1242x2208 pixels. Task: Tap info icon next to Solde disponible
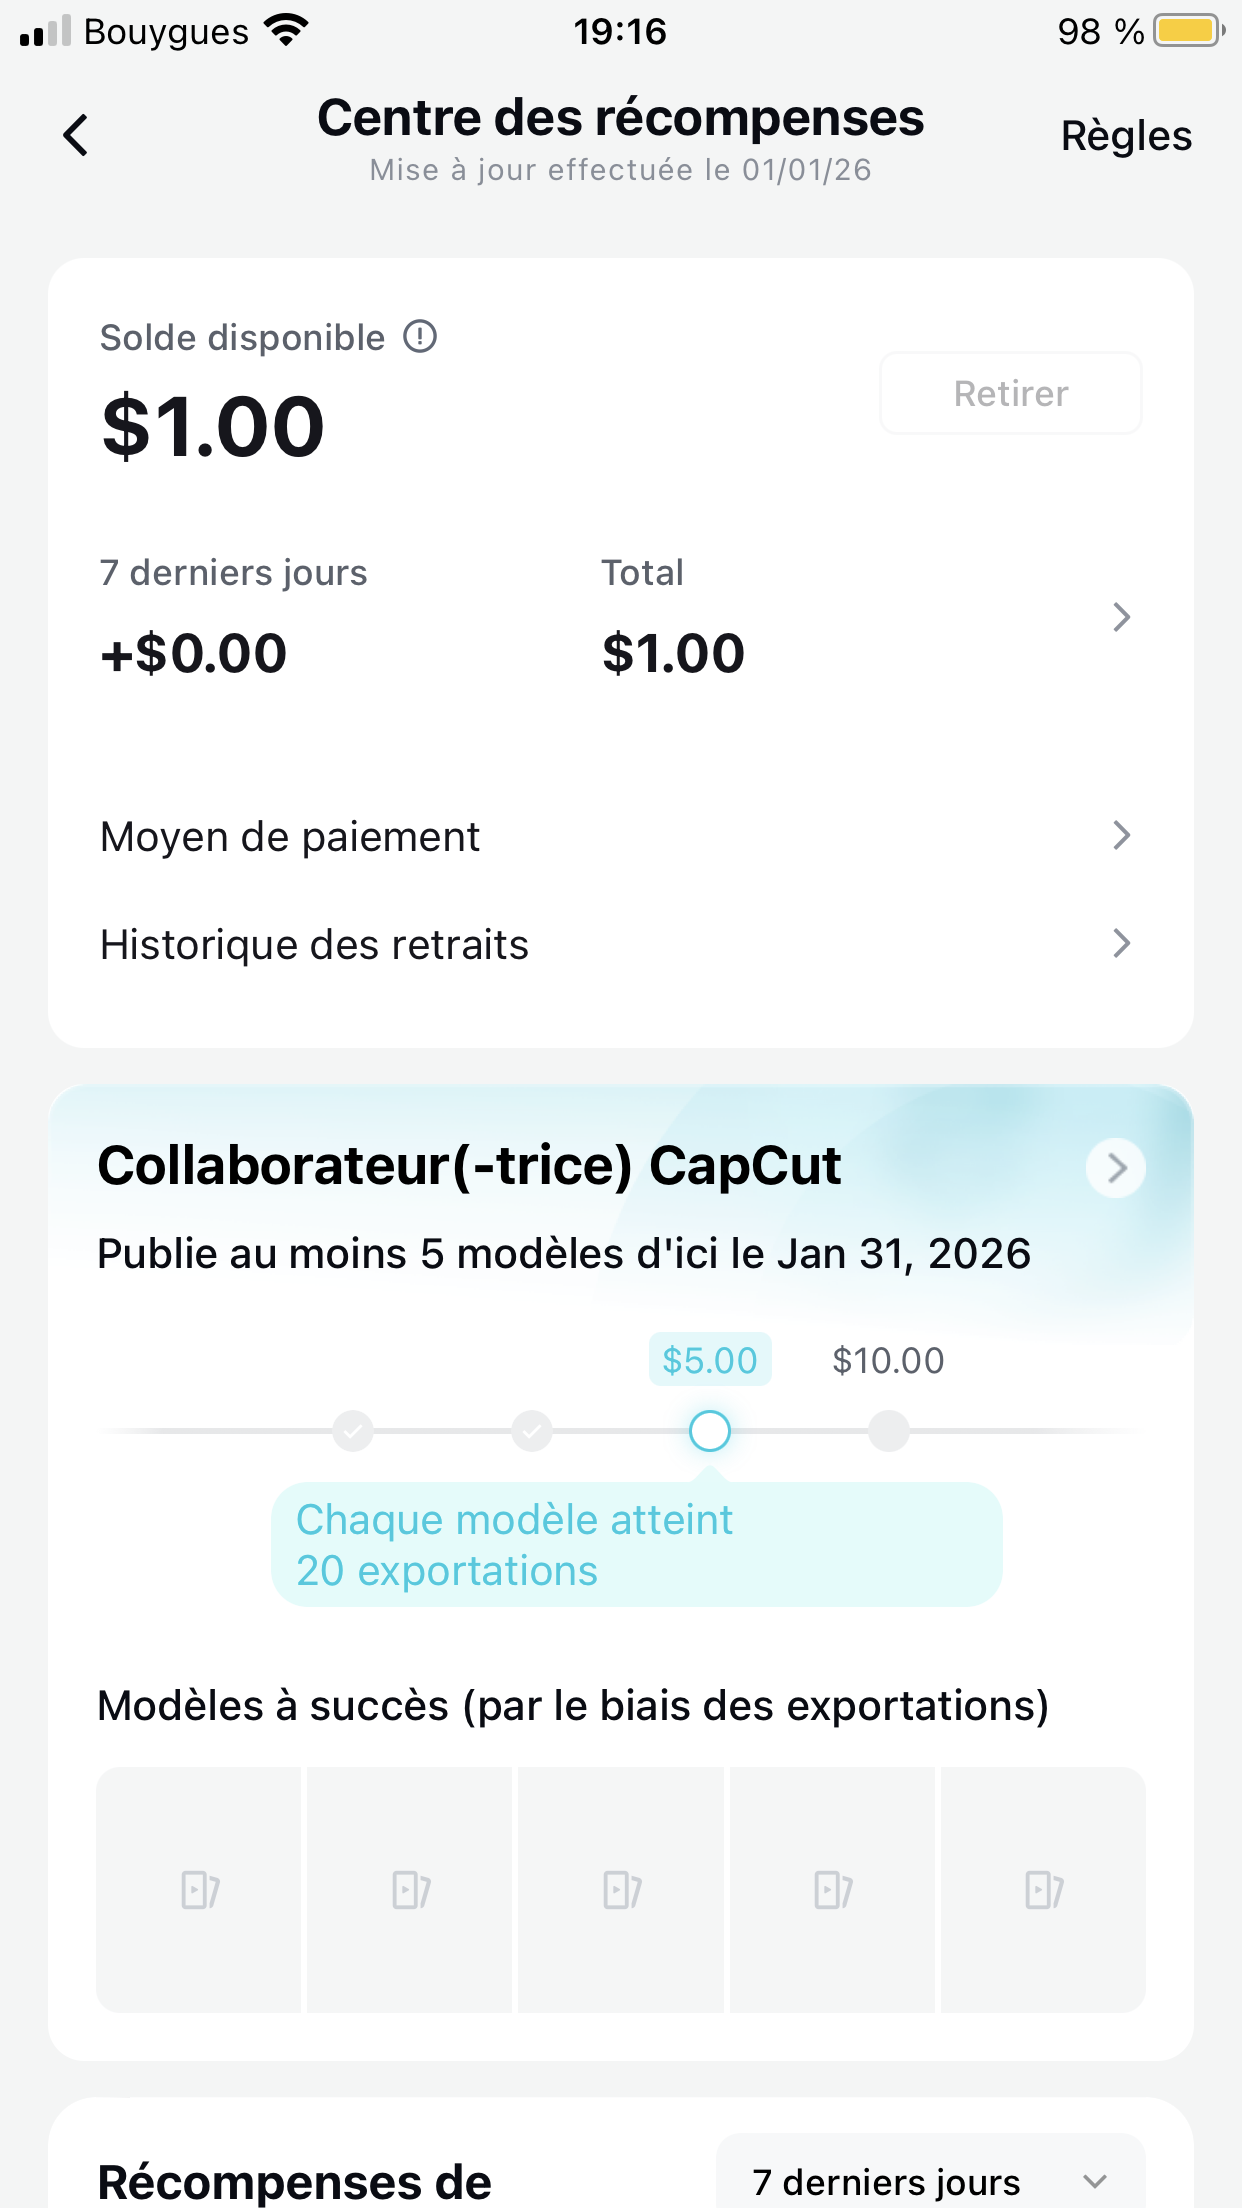(420, 337)
